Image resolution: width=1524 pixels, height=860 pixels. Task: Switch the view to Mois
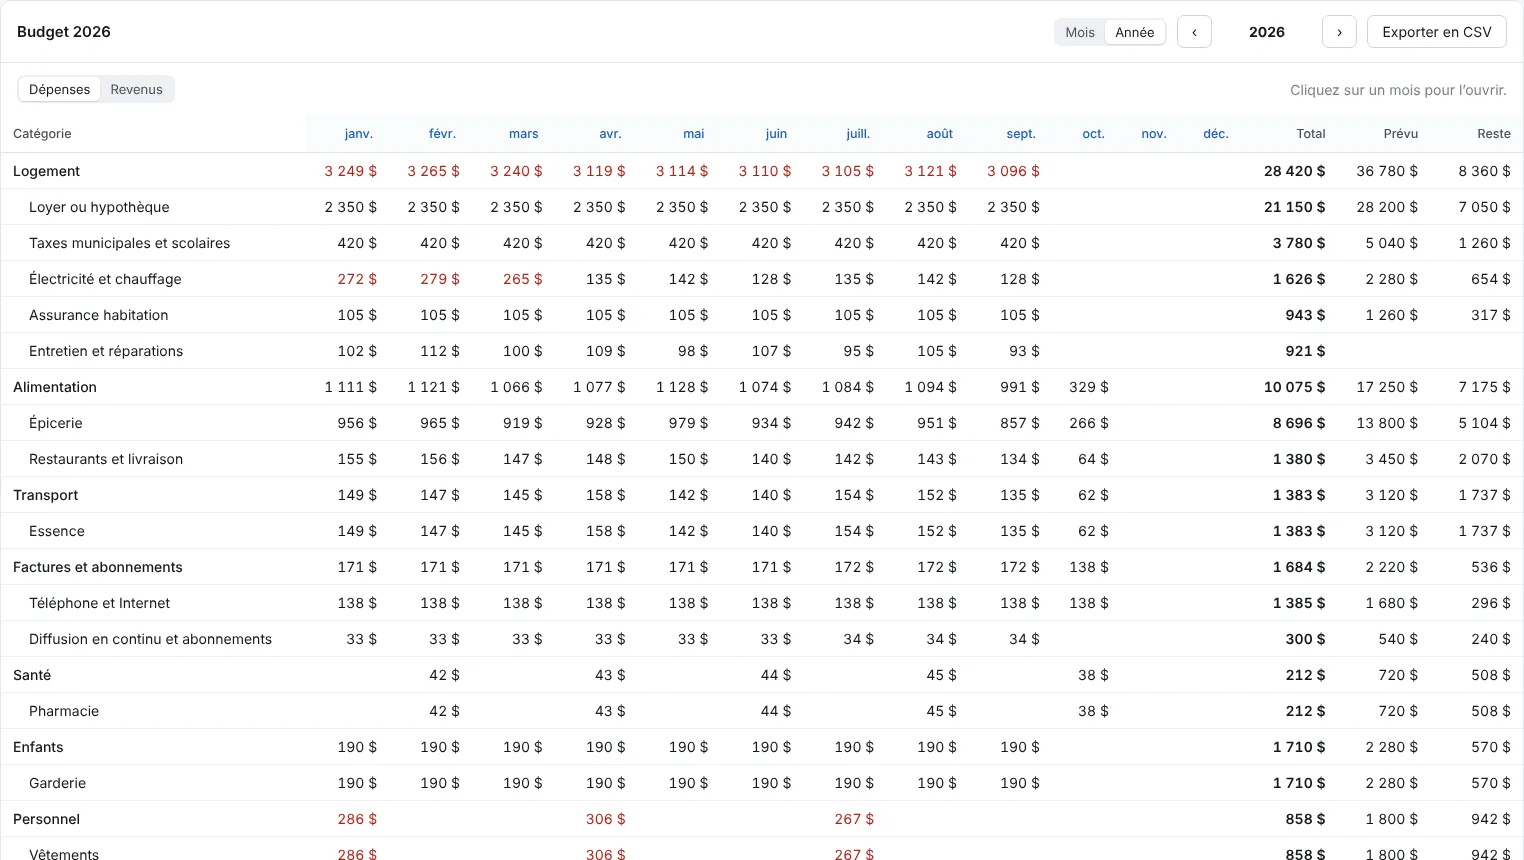point(1080,32)
